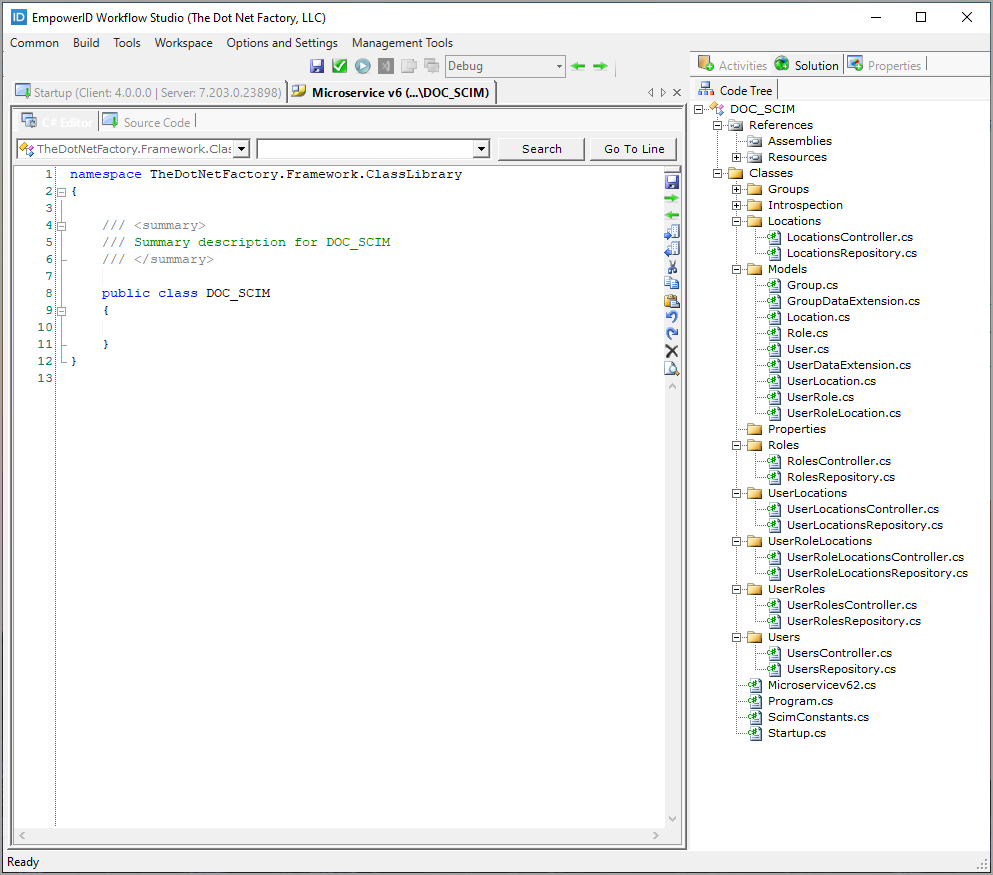993x875 pixels.
Task: Click the Search button in the editor
Action: point(541,148)
